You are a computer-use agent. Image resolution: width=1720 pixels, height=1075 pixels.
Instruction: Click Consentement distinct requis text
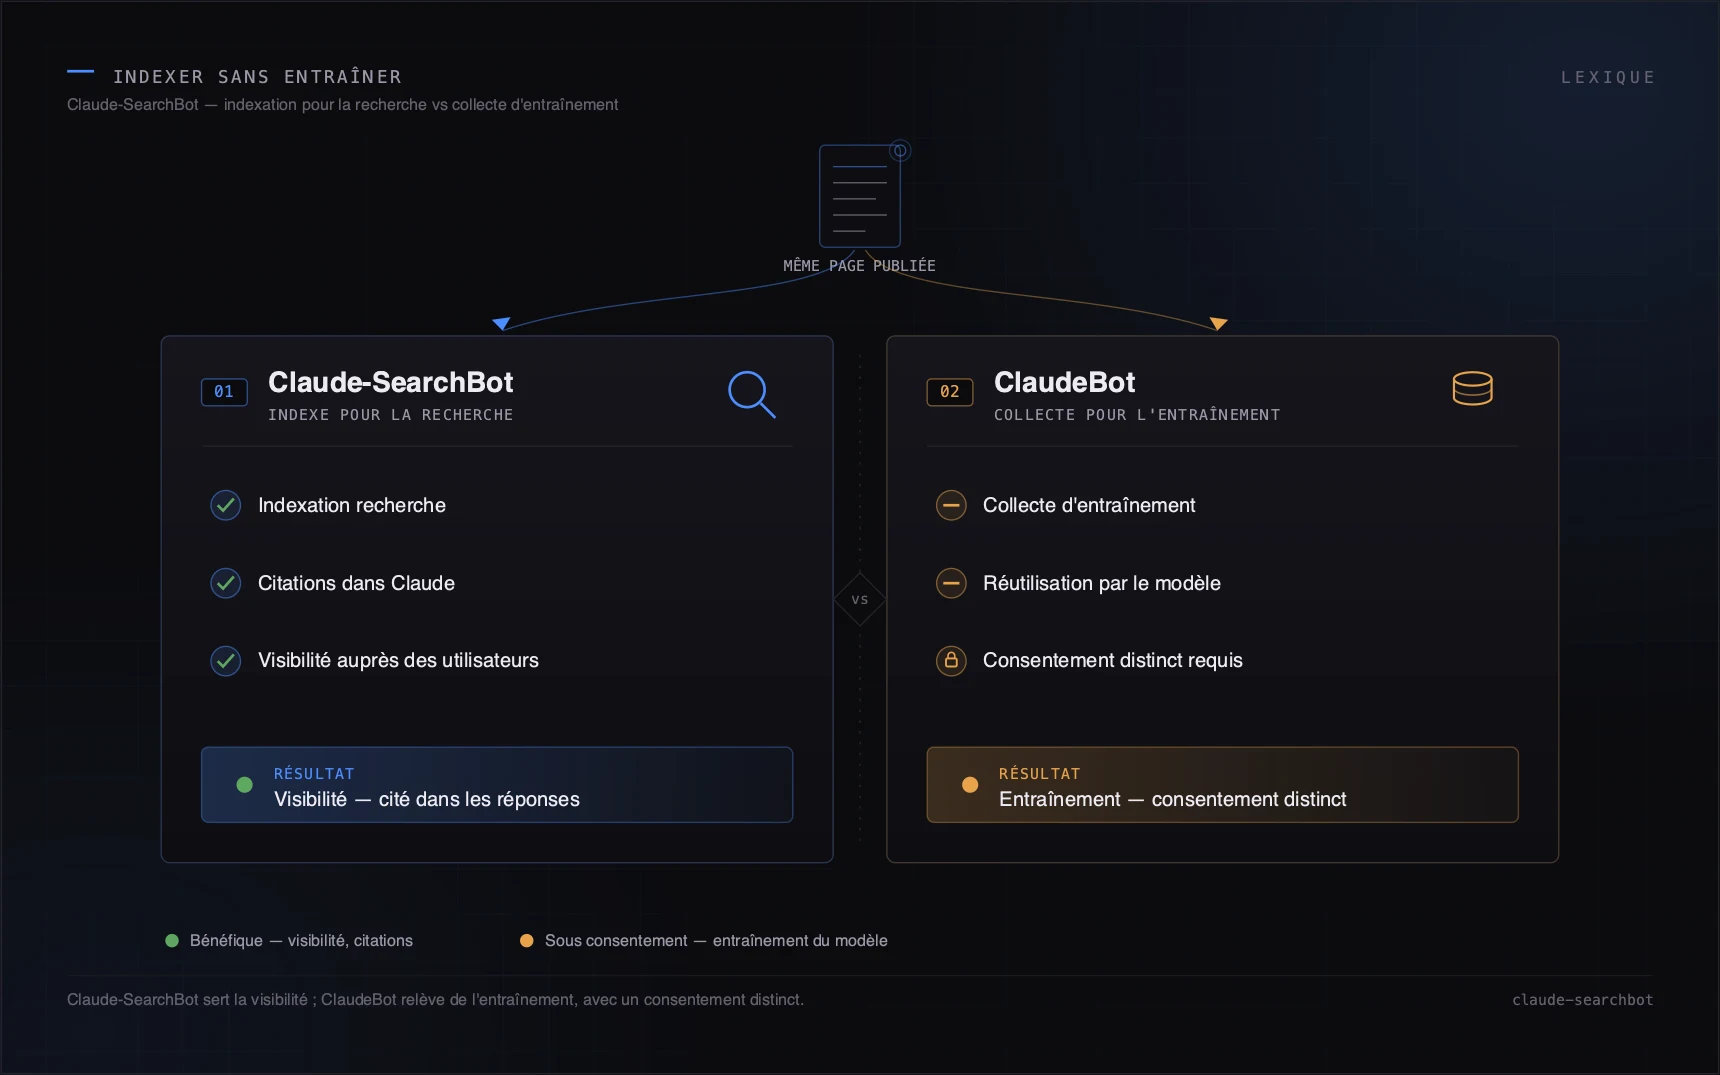1113,660
